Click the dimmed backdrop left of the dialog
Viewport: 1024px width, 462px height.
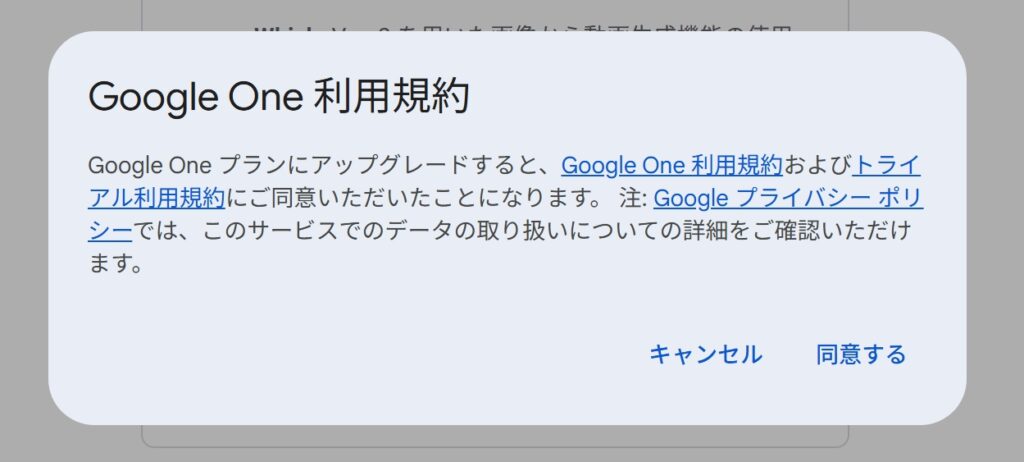[x=24, y=229]
